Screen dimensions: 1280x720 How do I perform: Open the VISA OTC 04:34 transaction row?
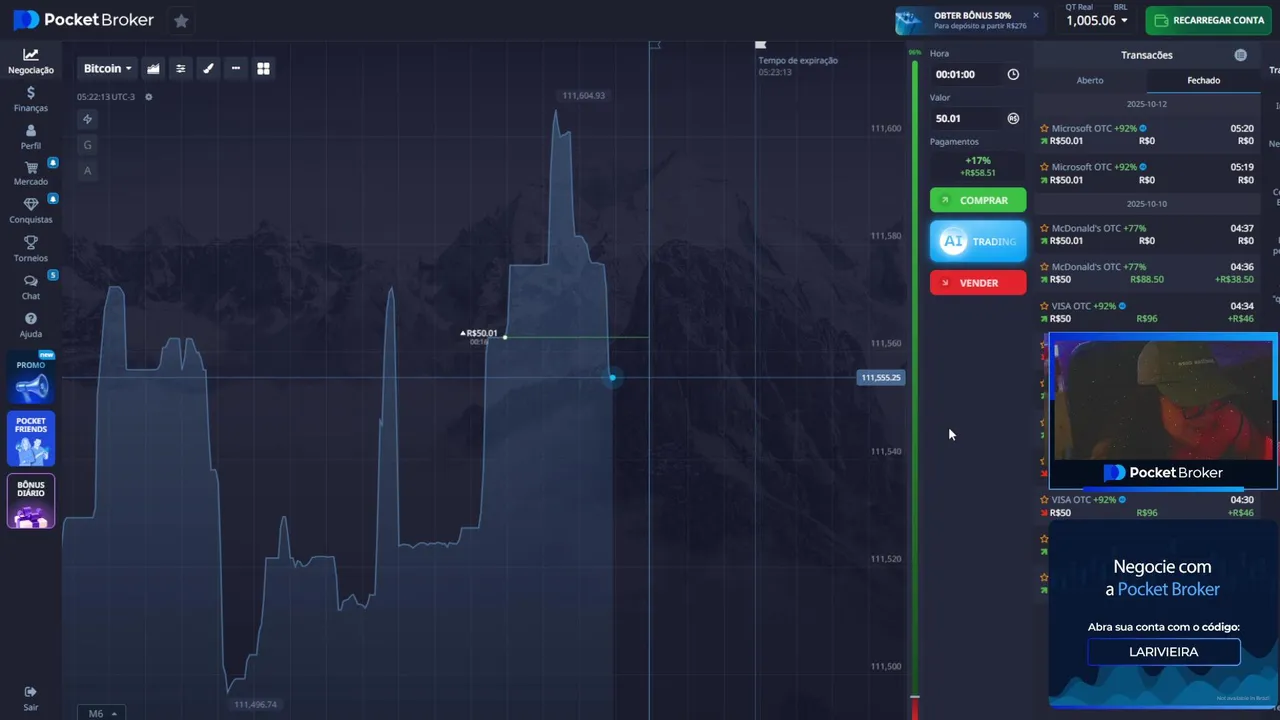click(1147, 312)
